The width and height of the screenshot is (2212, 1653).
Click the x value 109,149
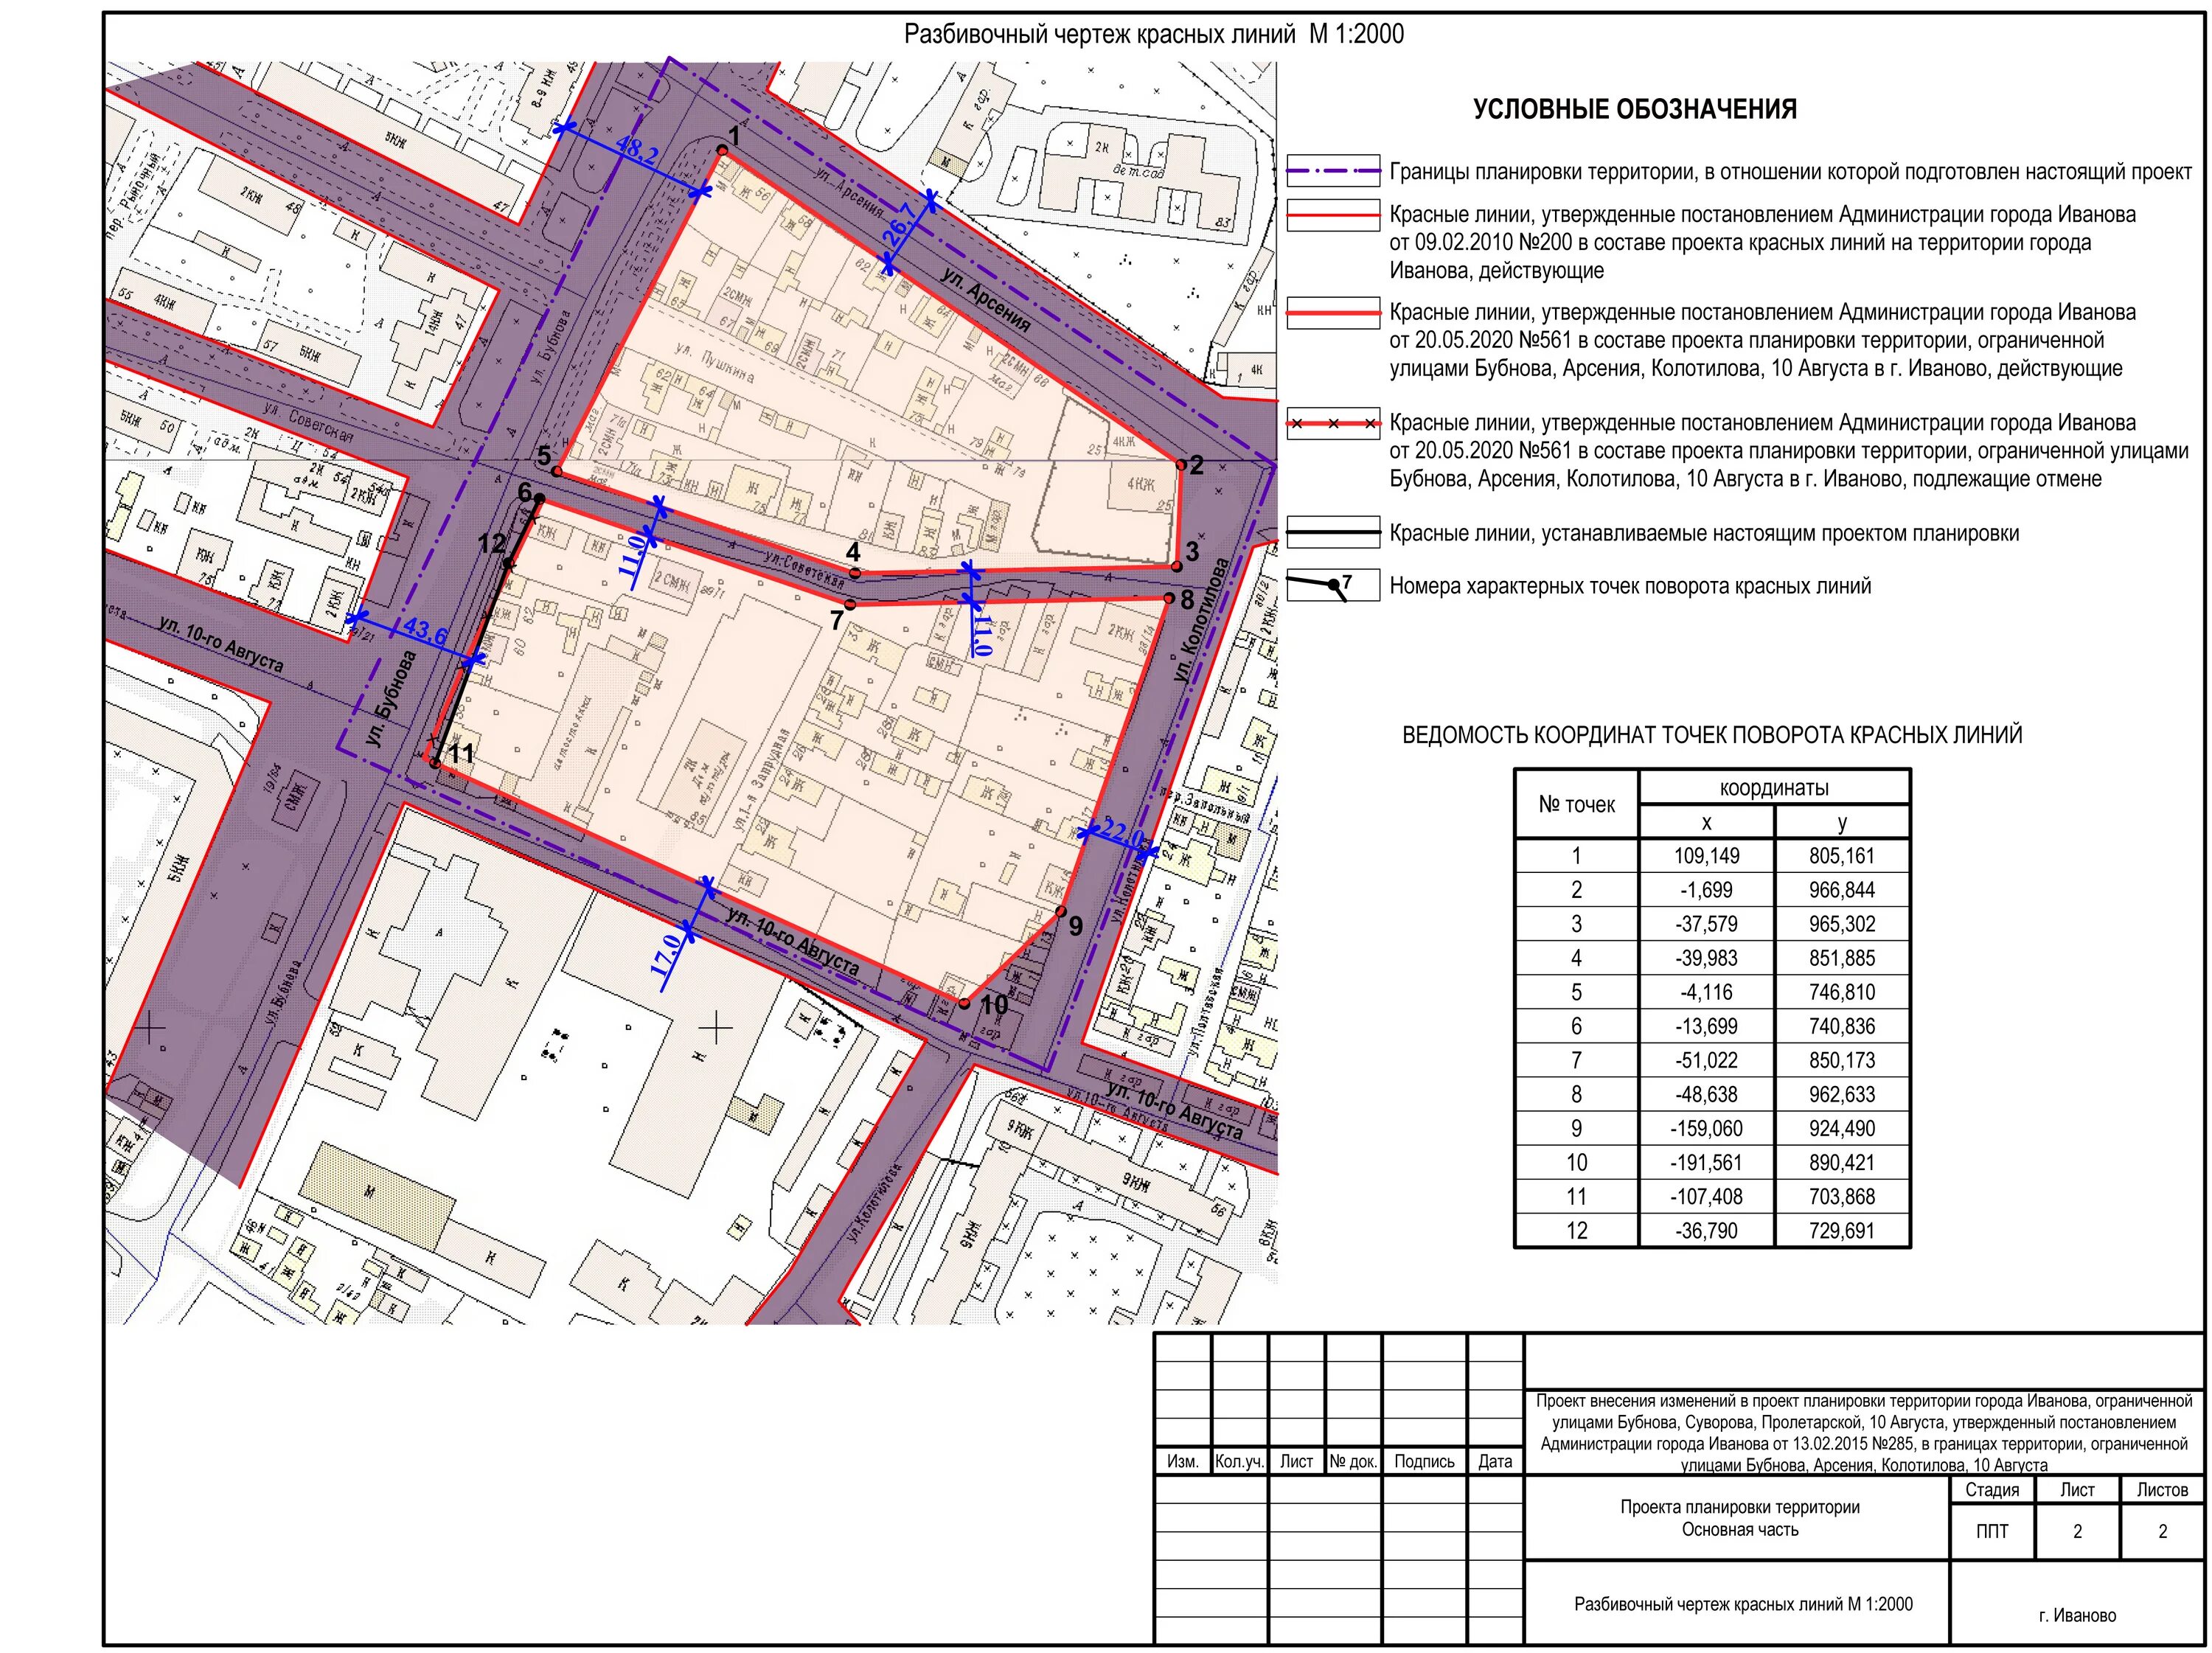(1707, 856)
